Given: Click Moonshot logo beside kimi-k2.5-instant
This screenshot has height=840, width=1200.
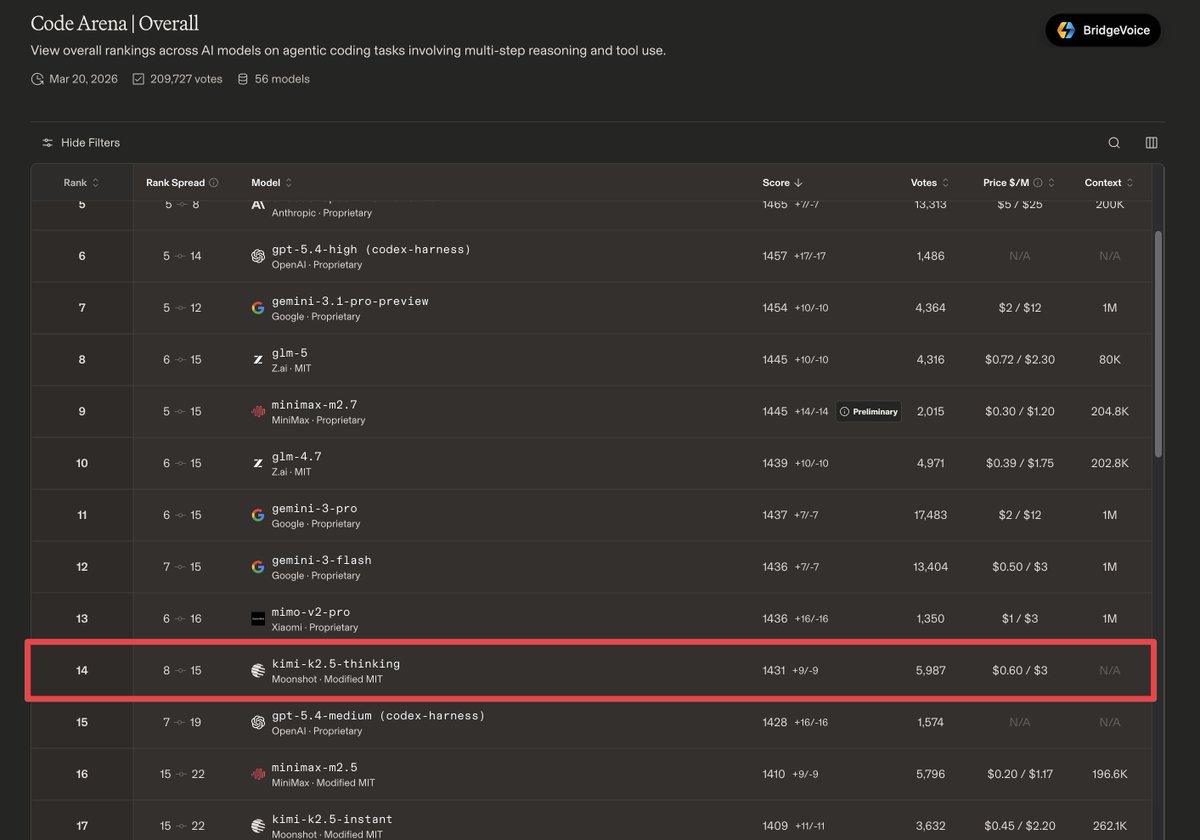Looking at the screenshot, I should [258, 826].
